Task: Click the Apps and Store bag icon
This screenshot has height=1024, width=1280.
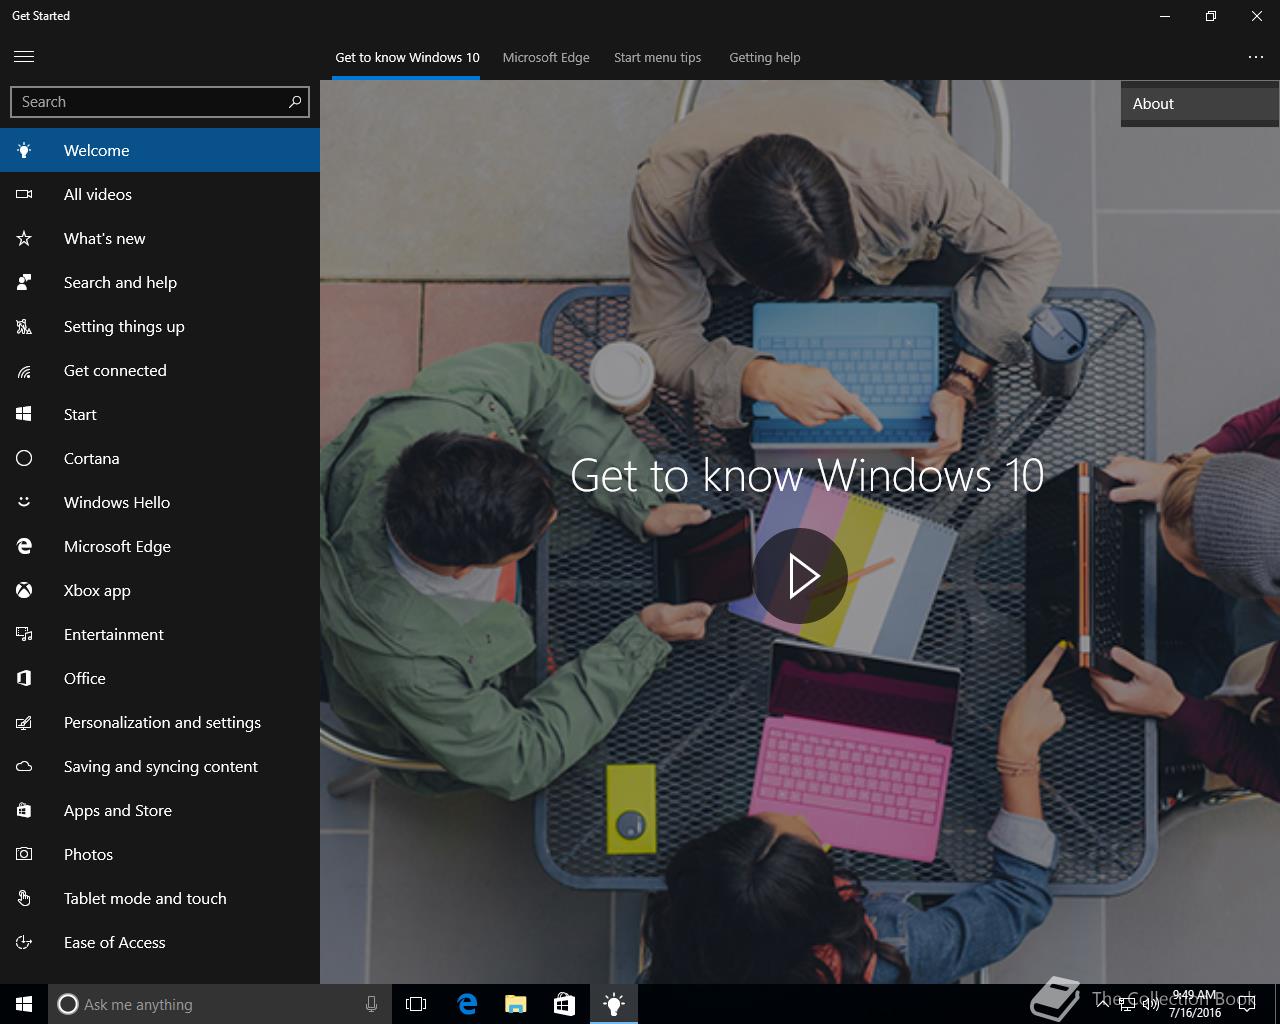Action: pos(24,810)
